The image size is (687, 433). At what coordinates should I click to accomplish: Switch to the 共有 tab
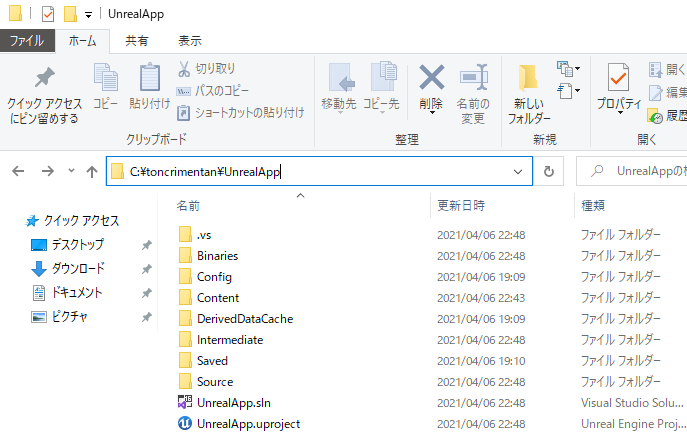click(137, 41)
